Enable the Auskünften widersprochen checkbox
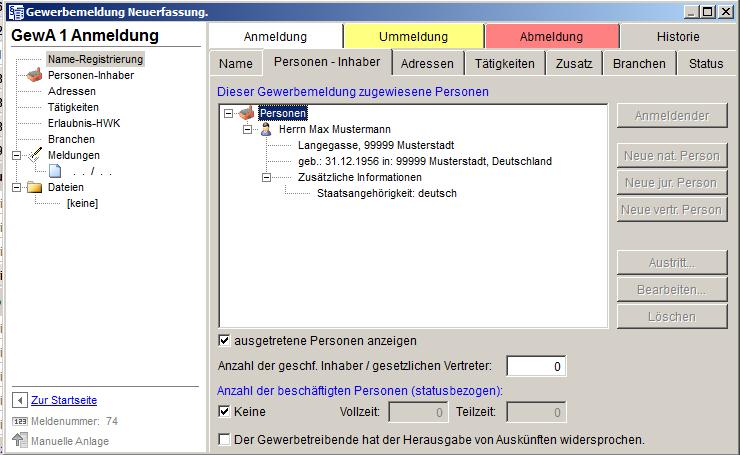The image size is (740, 455). pyautogui.click(x=224, y=439)
